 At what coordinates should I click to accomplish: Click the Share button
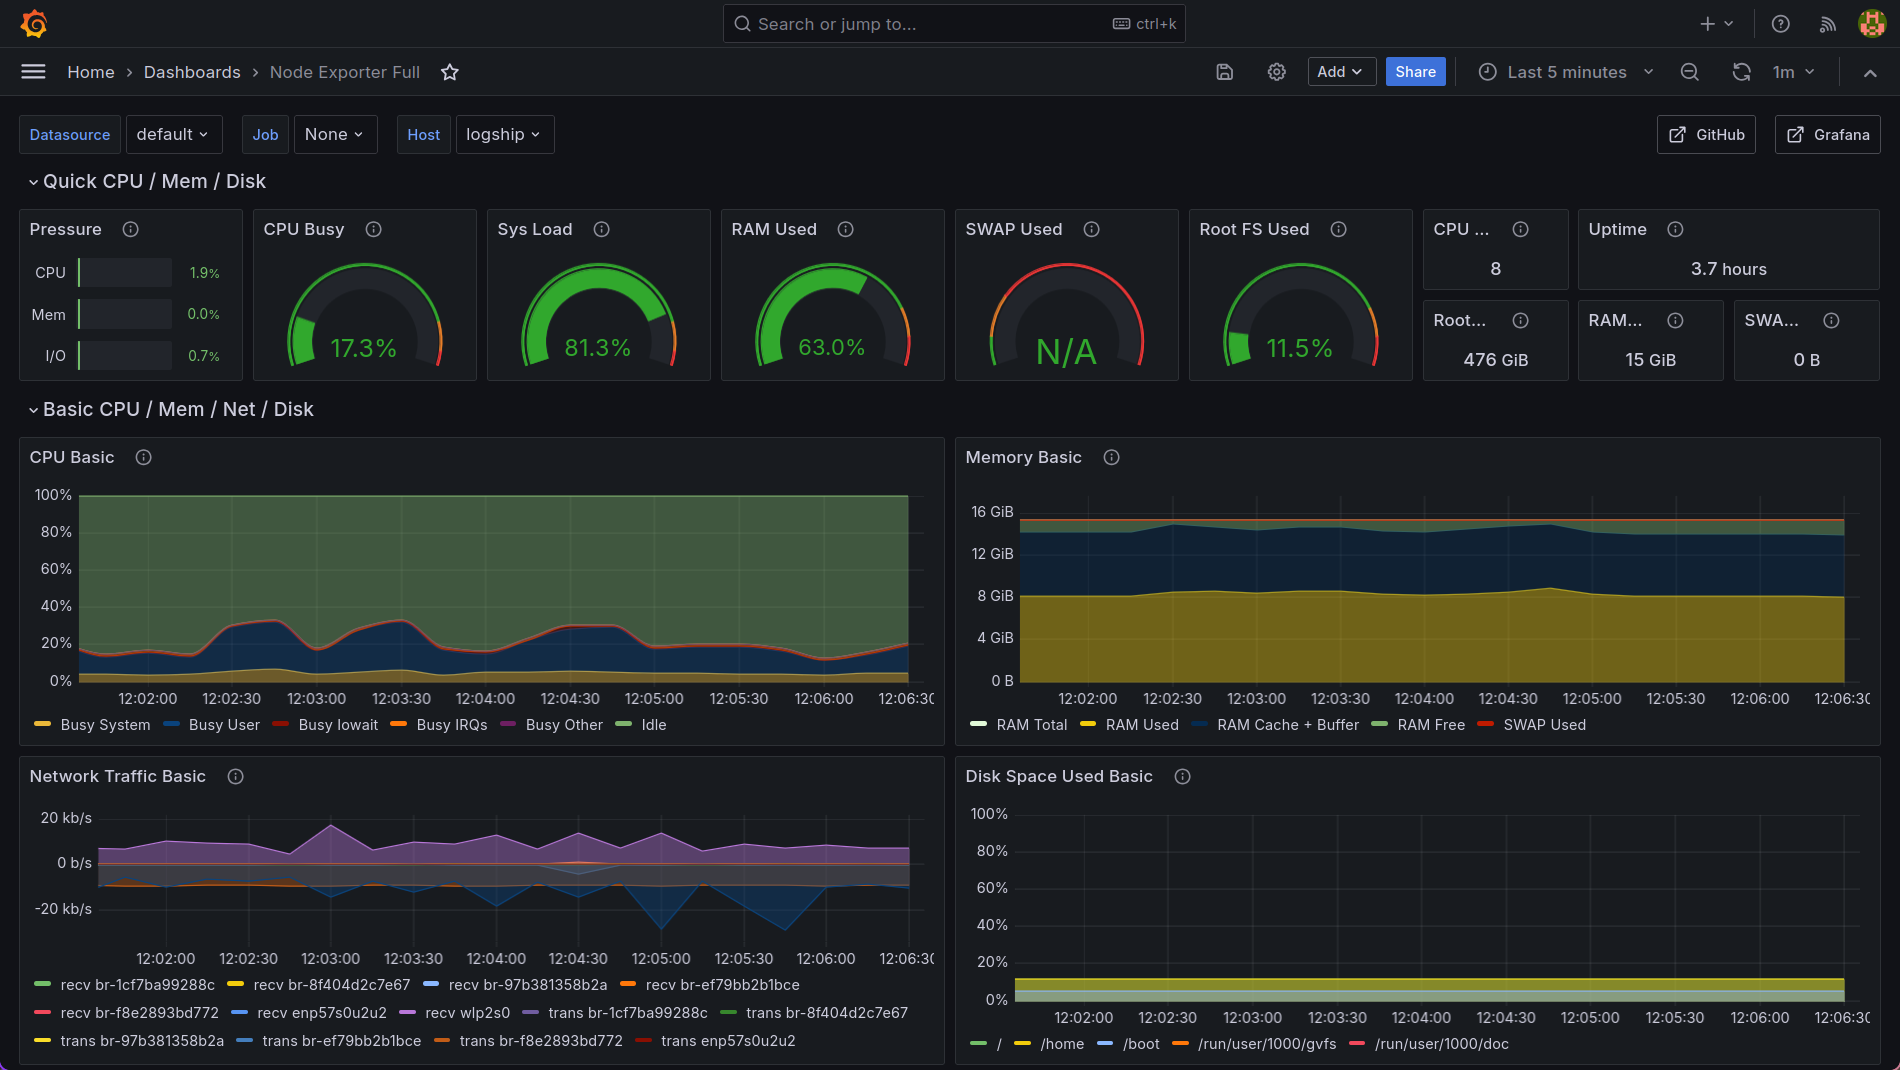(x=1415, y=72)
